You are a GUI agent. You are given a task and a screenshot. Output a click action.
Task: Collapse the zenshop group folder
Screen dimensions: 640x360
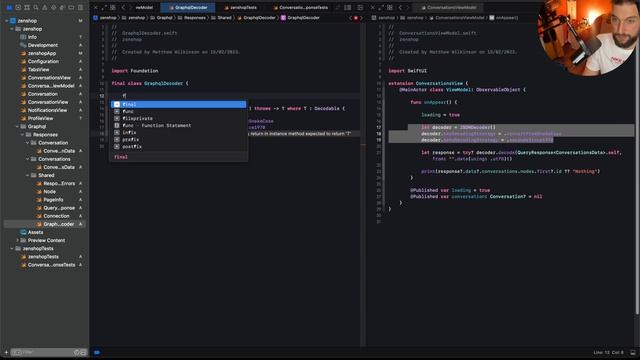pos(12,29)
